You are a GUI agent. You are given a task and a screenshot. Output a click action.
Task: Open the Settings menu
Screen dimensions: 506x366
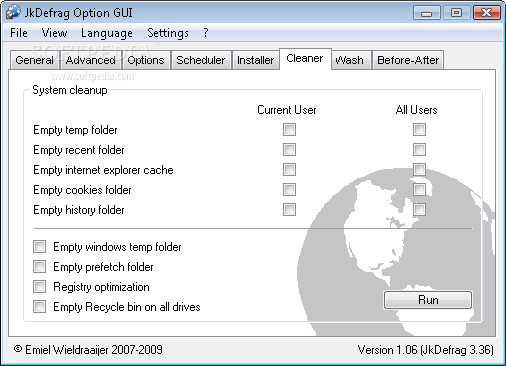pos(168,33)
